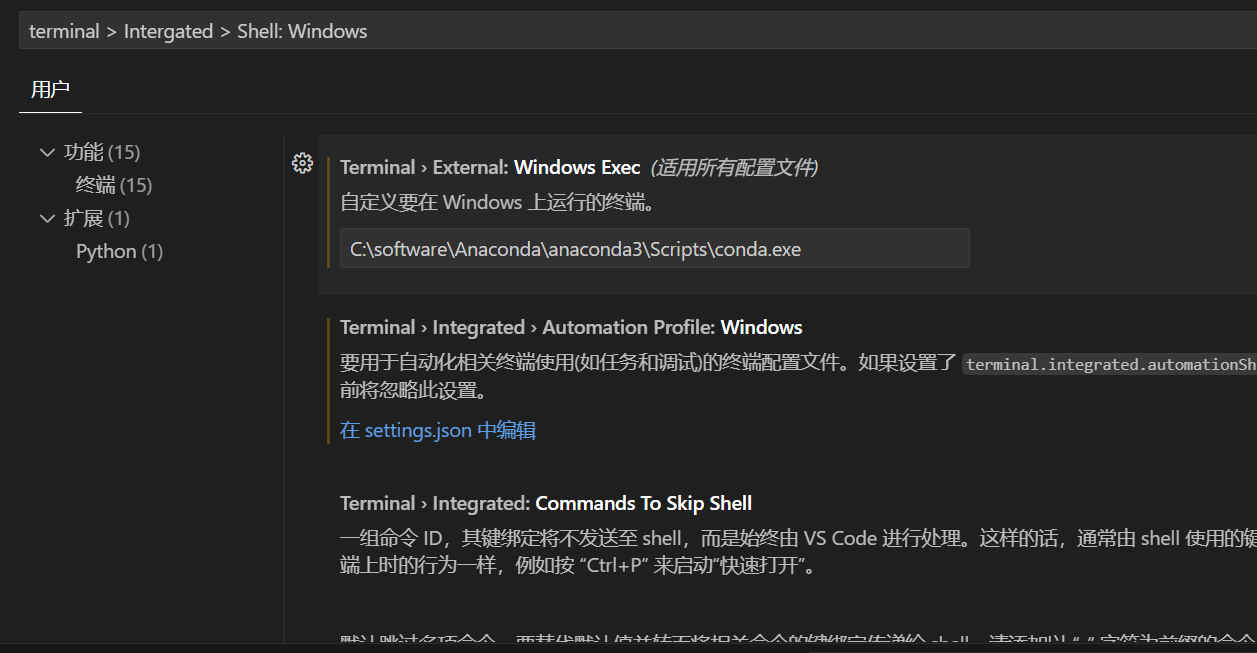1257x653 pixels.
Task: Click the Automation Profile: Windows setting title
Action: tap(571, 327)
